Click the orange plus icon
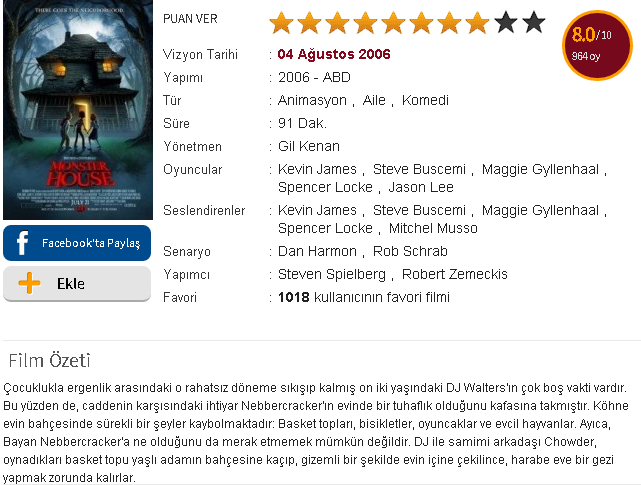The height and width of the screenshot is (485, 641). click(x=29, y=283)
